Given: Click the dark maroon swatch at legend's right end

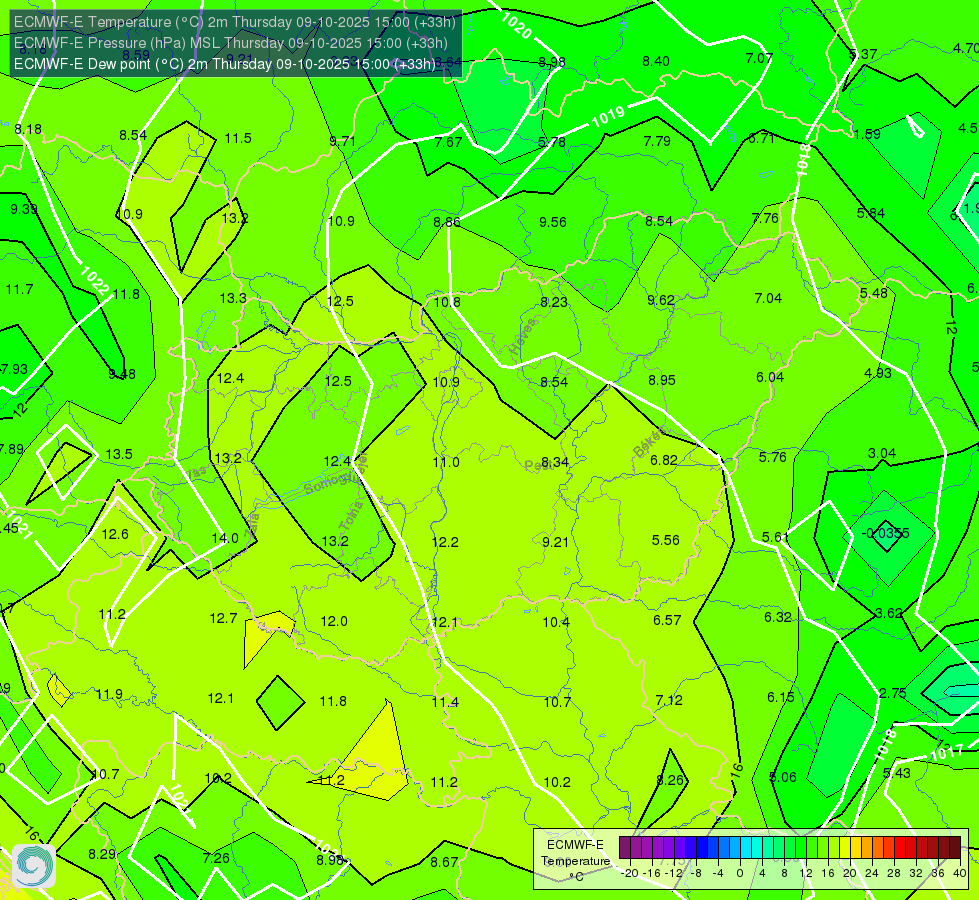Looking at the screenshot, I should click(955, 848).
